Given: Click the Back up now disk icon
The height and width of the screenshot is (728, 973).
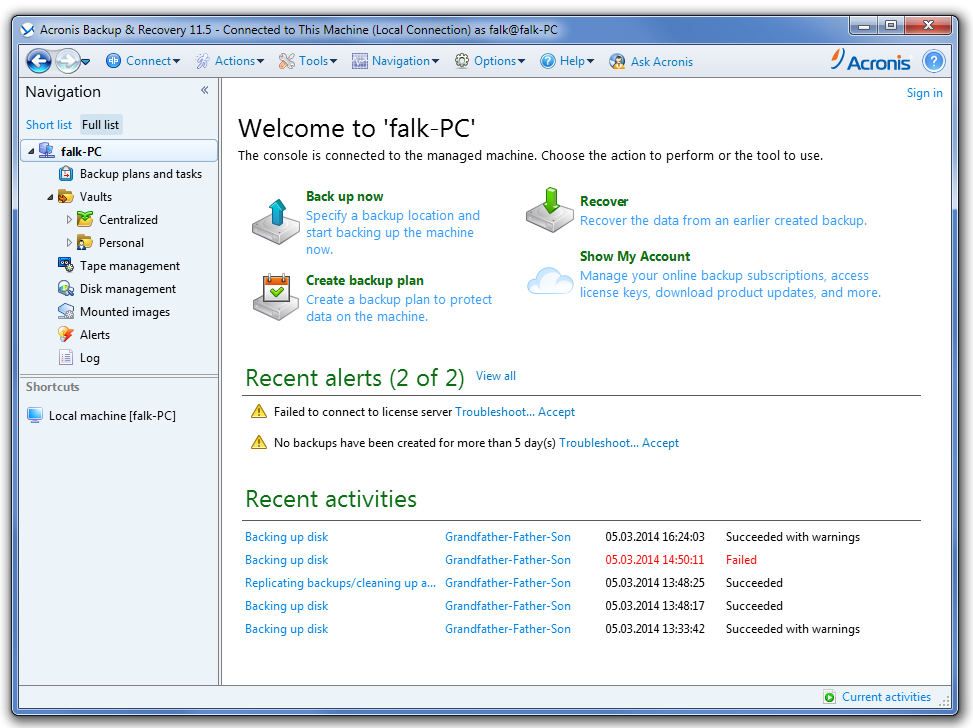Looking at the screenshot, I should tap(276, 224).
